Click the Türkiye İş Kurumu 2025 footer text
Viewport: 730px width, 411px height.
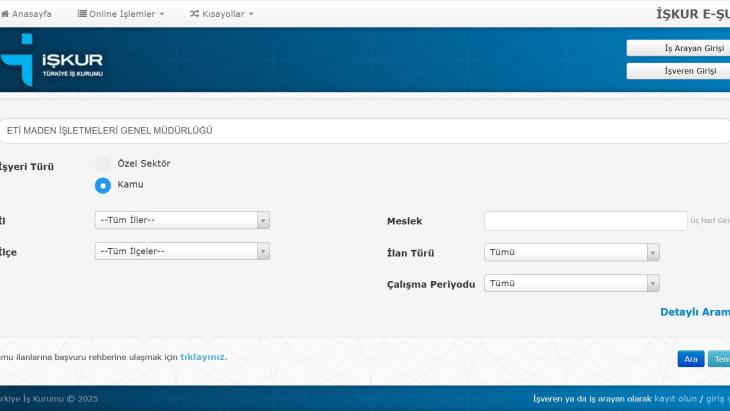click(49, 399)
